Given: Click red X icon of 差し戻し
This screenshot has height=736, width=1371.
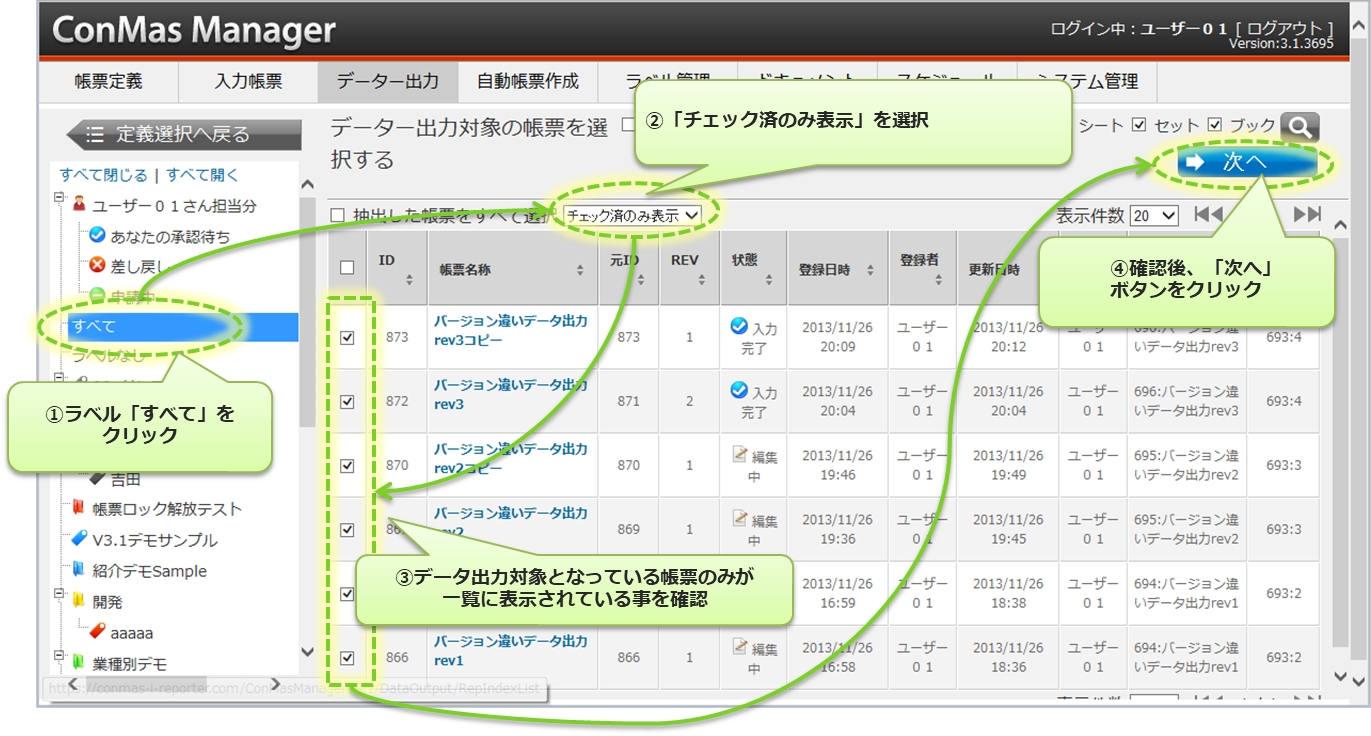Looking at the screenshot, I should [x=97, y=265].
